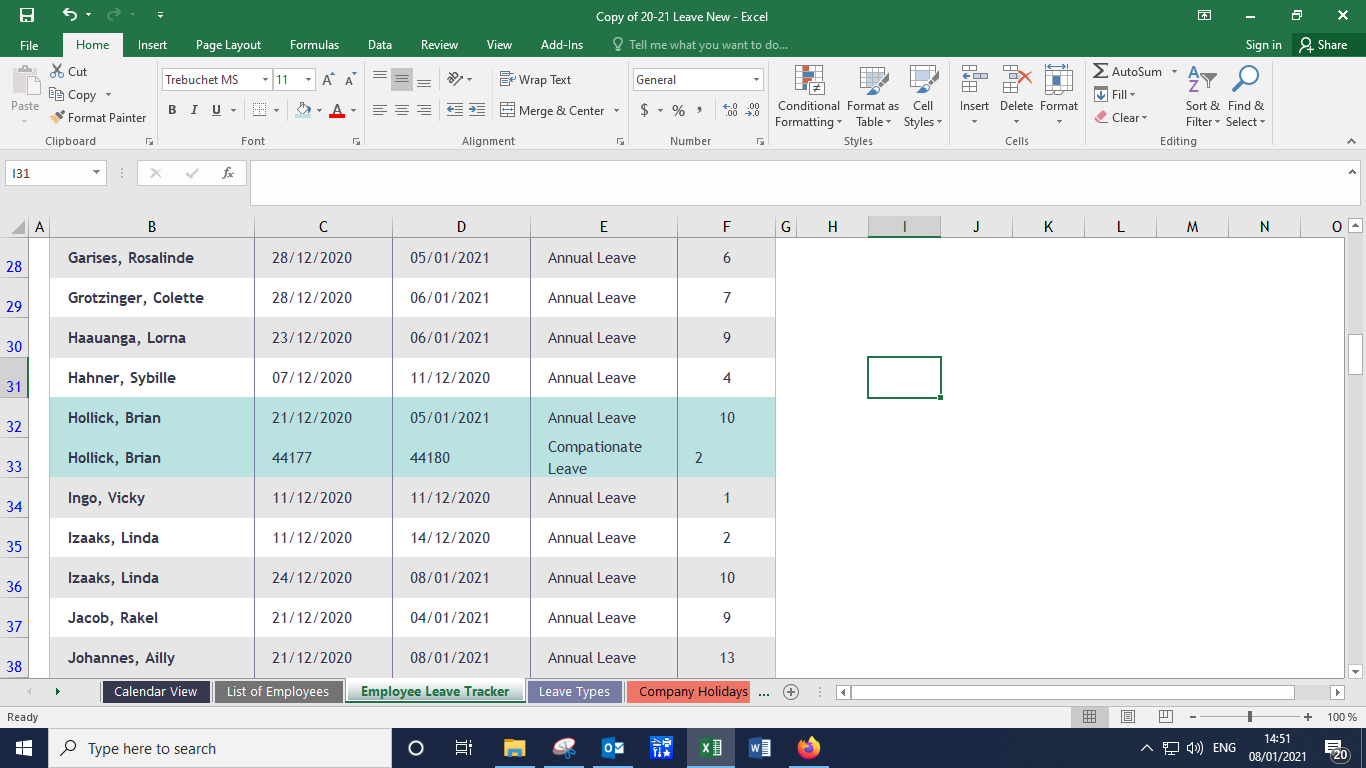The height and width of the screenshot is (768, 1366).
Task: Click Increase Decimal icon
Action: (730, 110)
